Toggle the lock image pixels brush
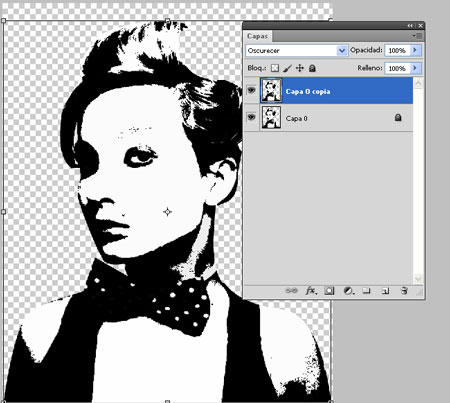This screenshot has height=403, width=450. coord(287,68)
